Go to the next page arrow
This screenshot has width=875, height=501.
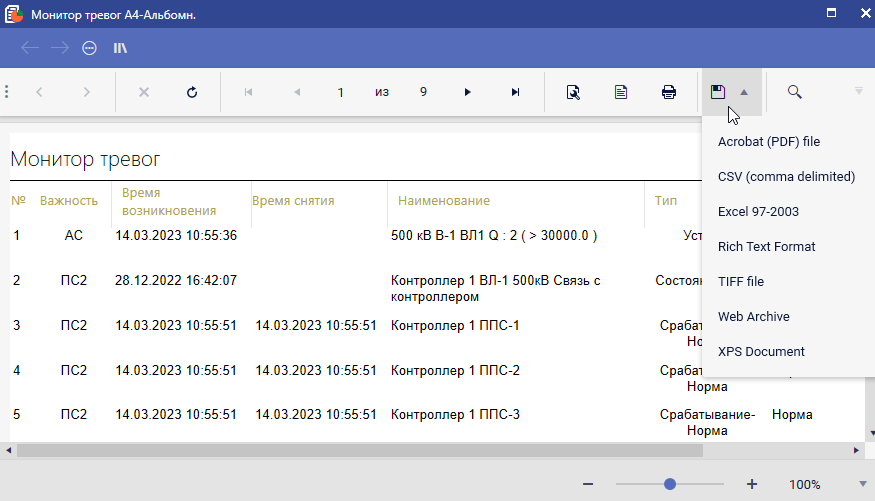point(467,92)
